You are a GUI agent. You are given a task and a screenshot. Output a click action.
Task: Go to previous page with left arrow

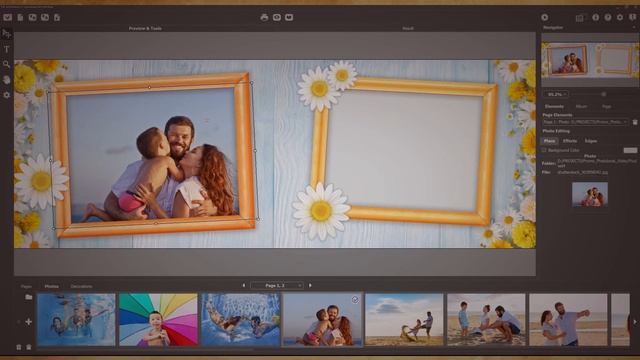[x=244, y=285]
